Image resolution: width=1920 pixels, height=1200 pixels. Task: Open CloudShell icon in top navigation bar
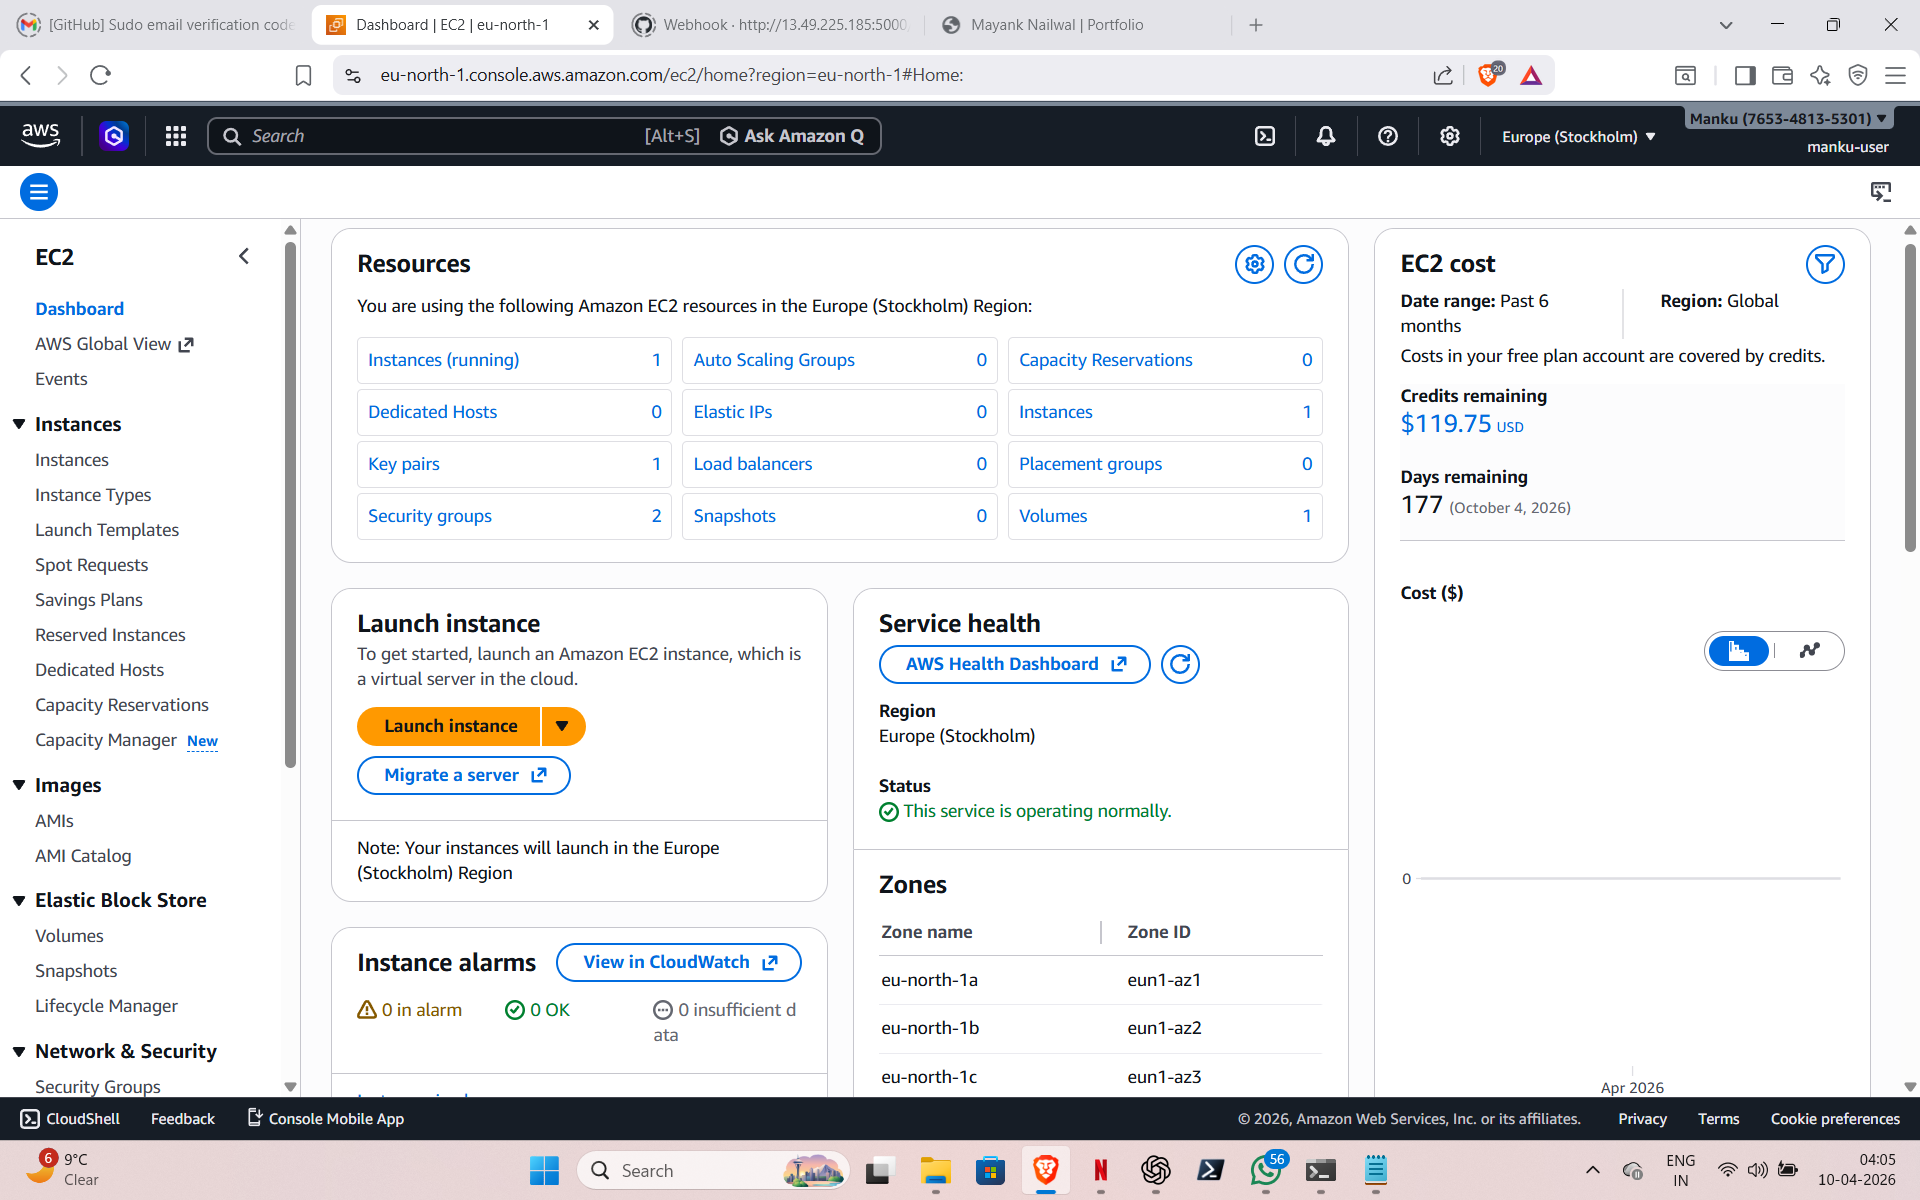pyautogui.click(x=1265, y=136)
